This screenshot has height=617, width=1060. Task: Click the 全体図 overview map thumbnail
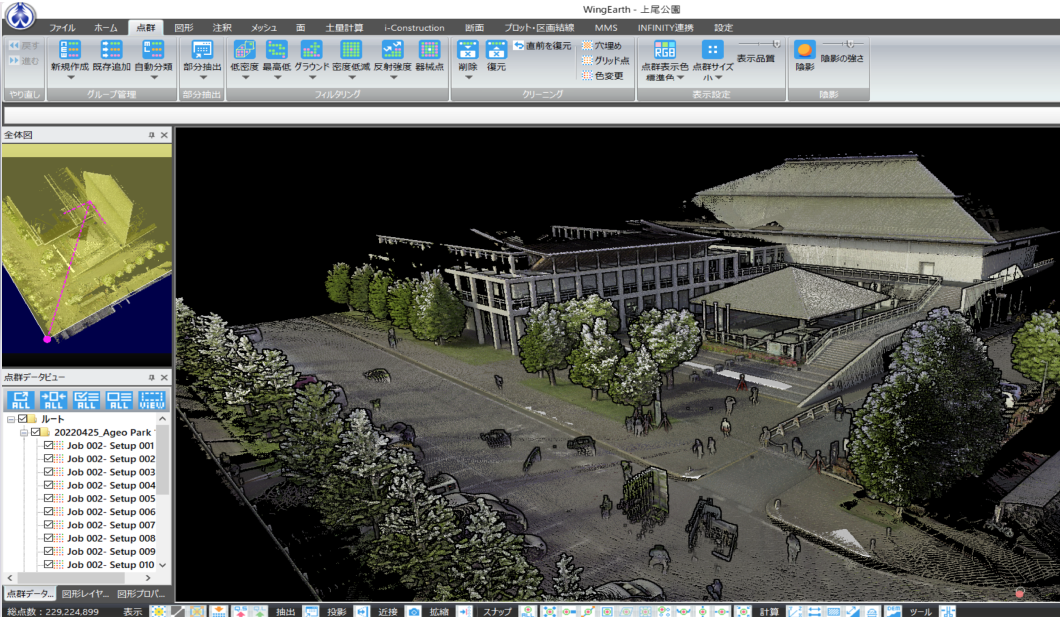click(x=86, y=254)
